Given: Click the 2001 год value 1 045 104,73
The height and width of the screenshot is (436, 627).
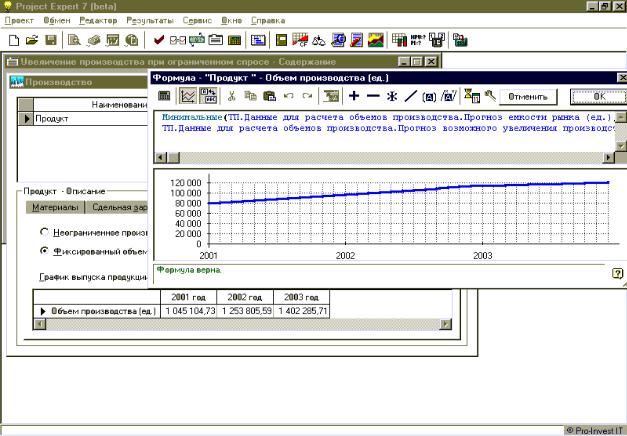Looking at the screenshot, I should 188,311.
